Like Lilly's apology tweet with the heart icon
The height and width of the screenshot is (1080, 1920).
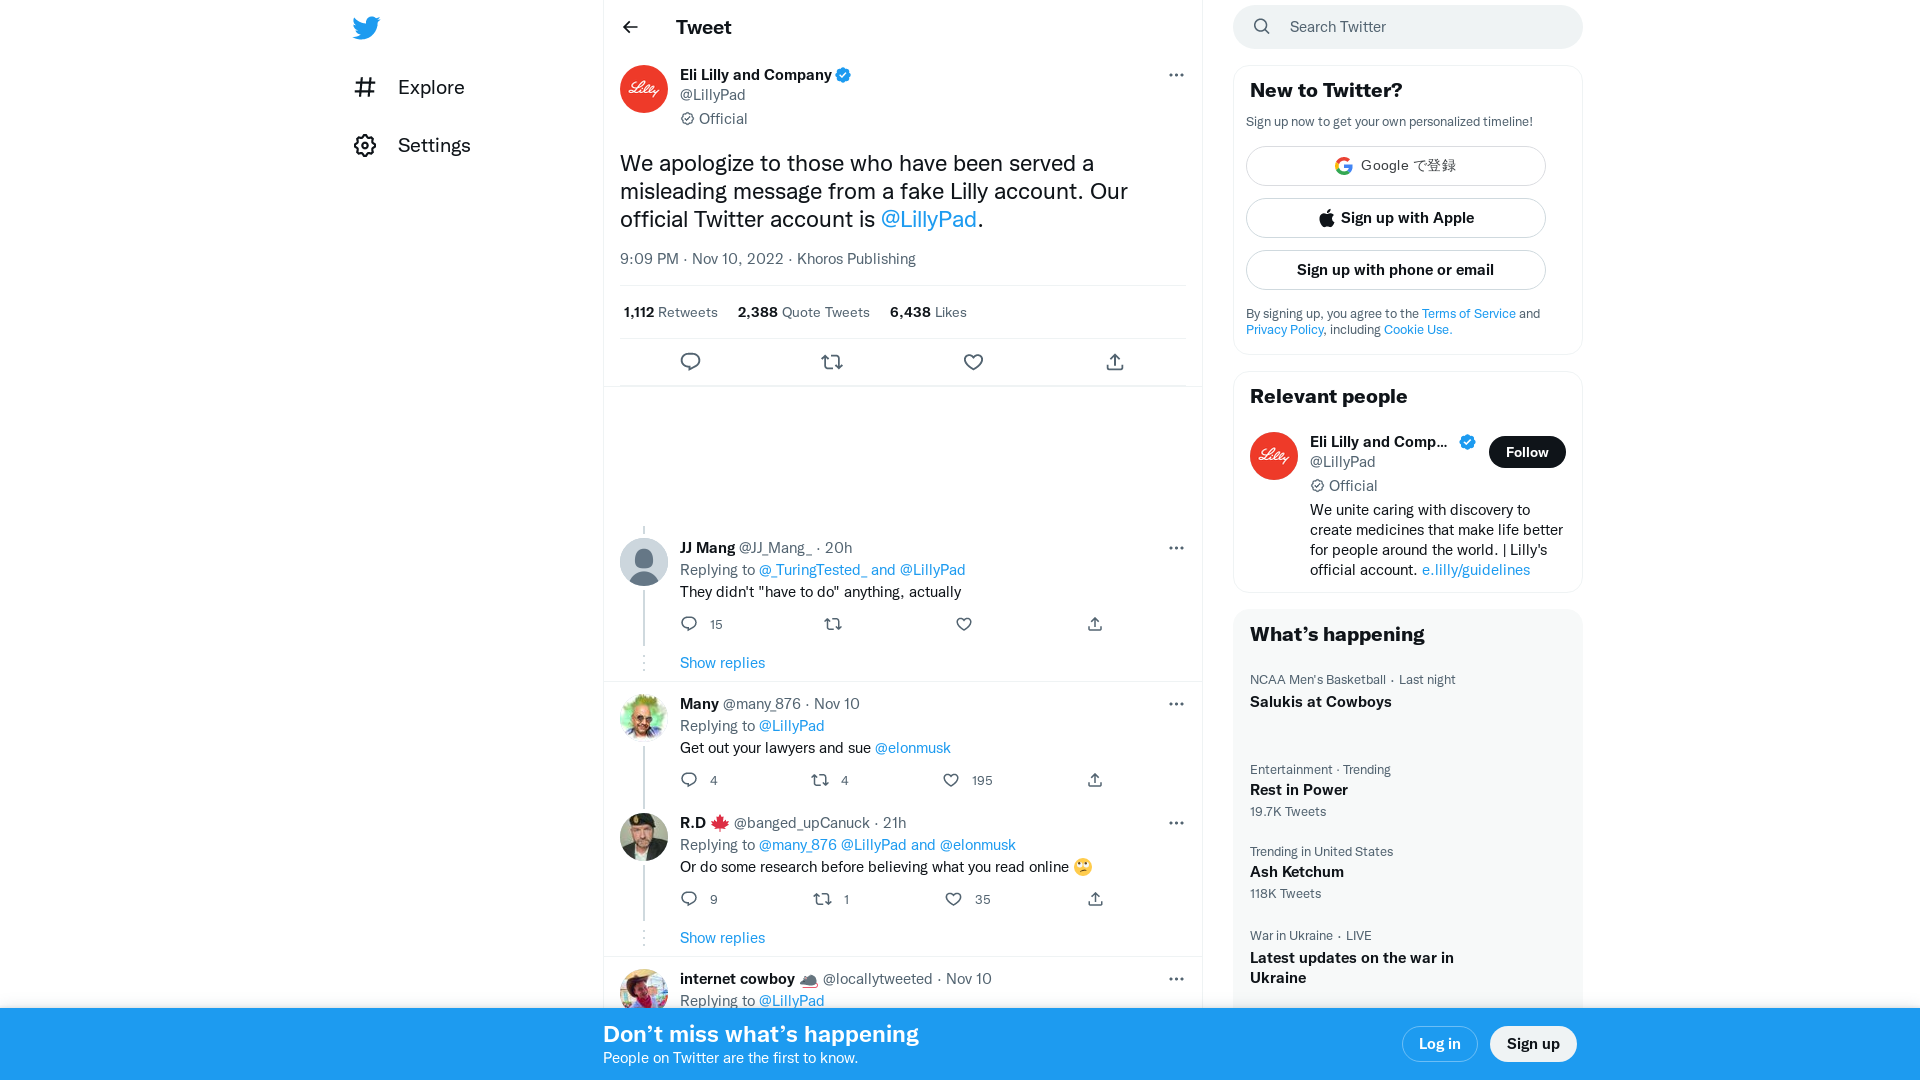pos(973,362)
